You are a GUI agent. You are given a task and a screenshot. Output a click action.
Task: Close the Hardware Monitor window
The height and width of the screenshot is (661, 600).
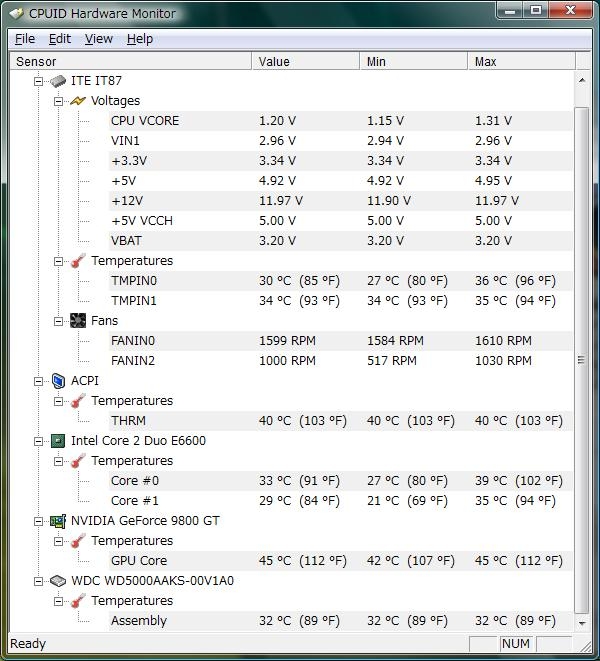click(x=570, y=11)
